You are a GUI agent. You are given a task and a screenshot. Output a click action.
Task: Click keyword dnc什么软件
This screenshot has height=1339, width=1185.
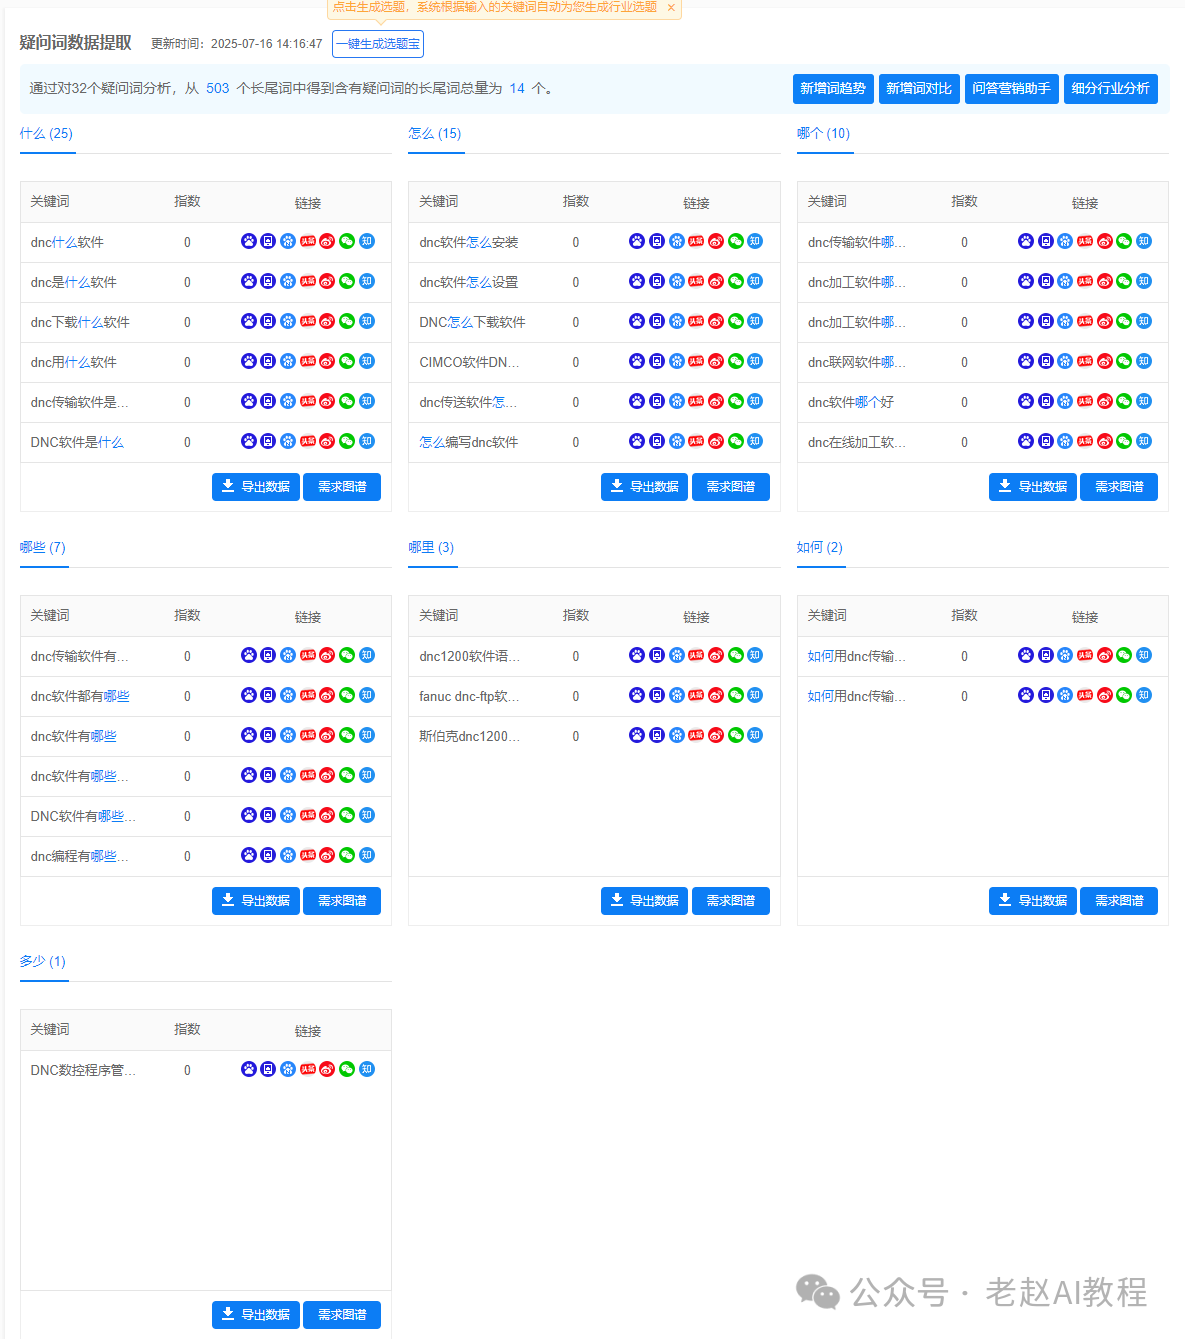[67, 242]
